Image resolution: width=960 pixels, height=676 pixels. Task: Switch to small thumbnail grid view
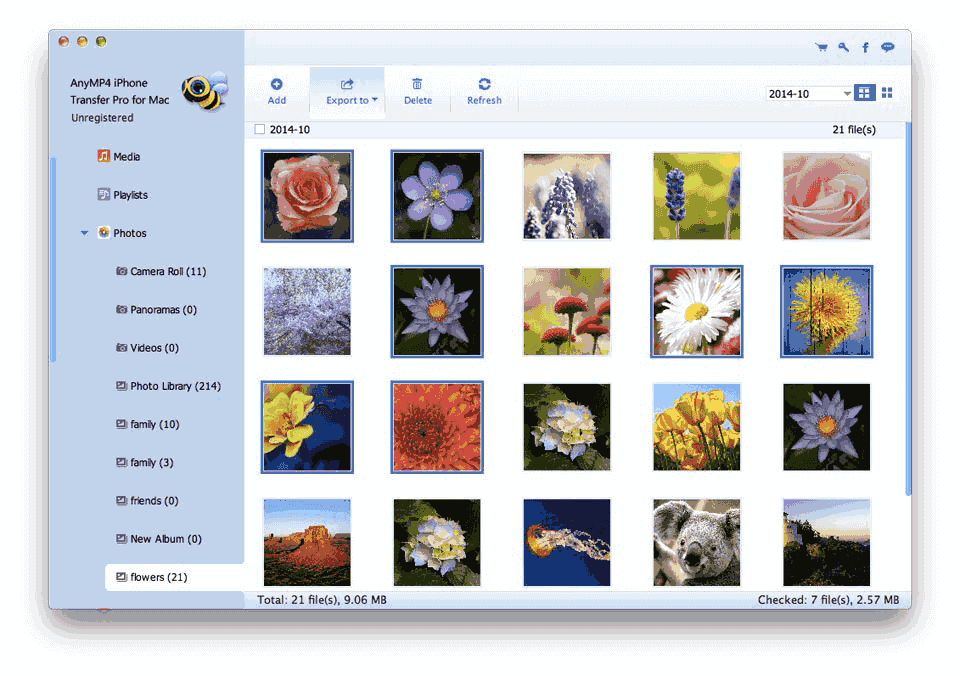tap(887, 93)
